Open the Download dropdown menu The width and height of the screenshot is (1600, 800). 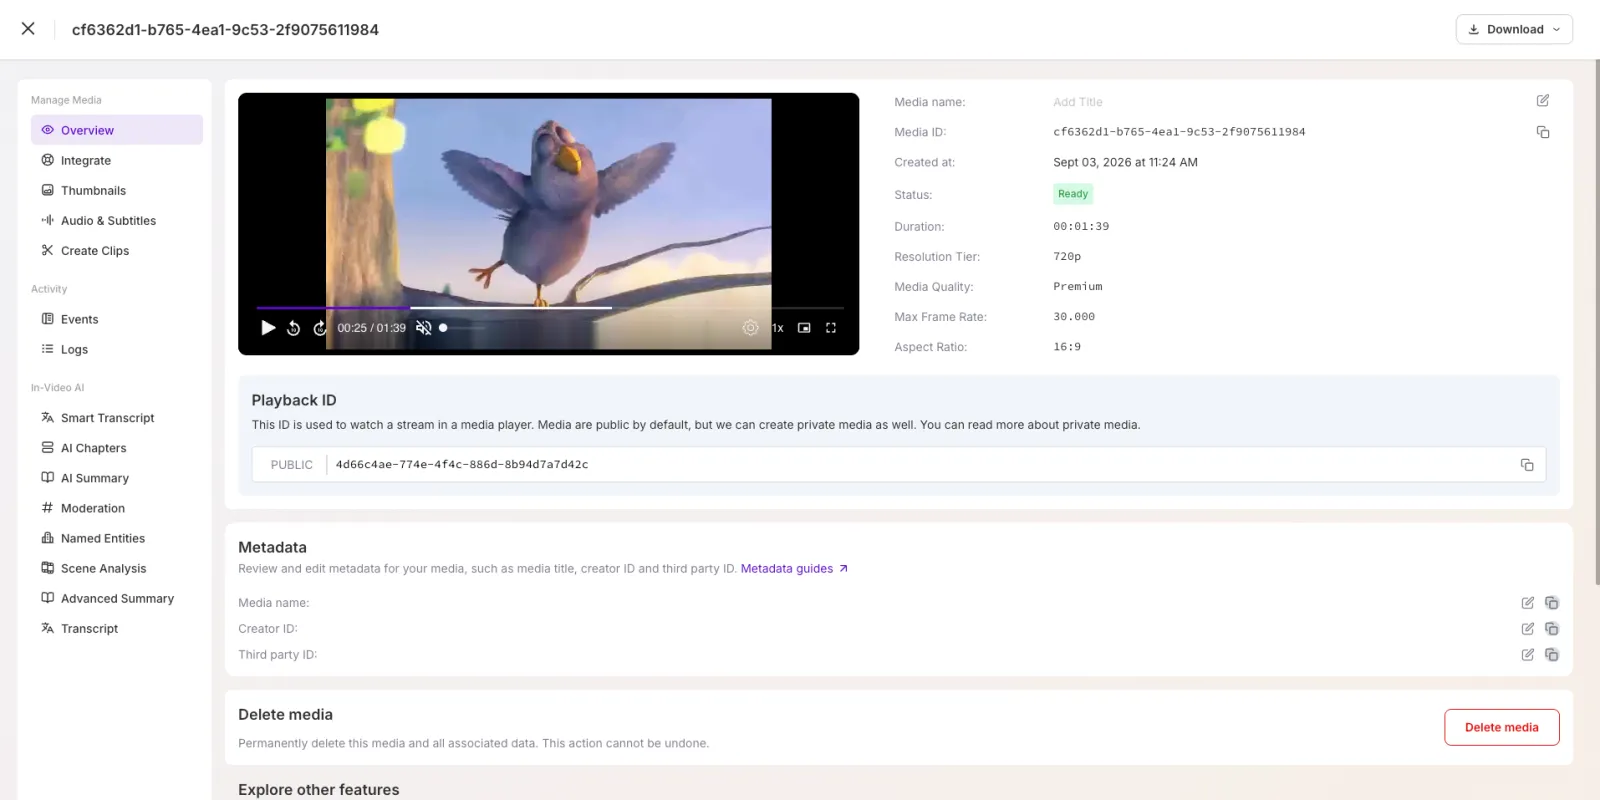(1514, 29)
